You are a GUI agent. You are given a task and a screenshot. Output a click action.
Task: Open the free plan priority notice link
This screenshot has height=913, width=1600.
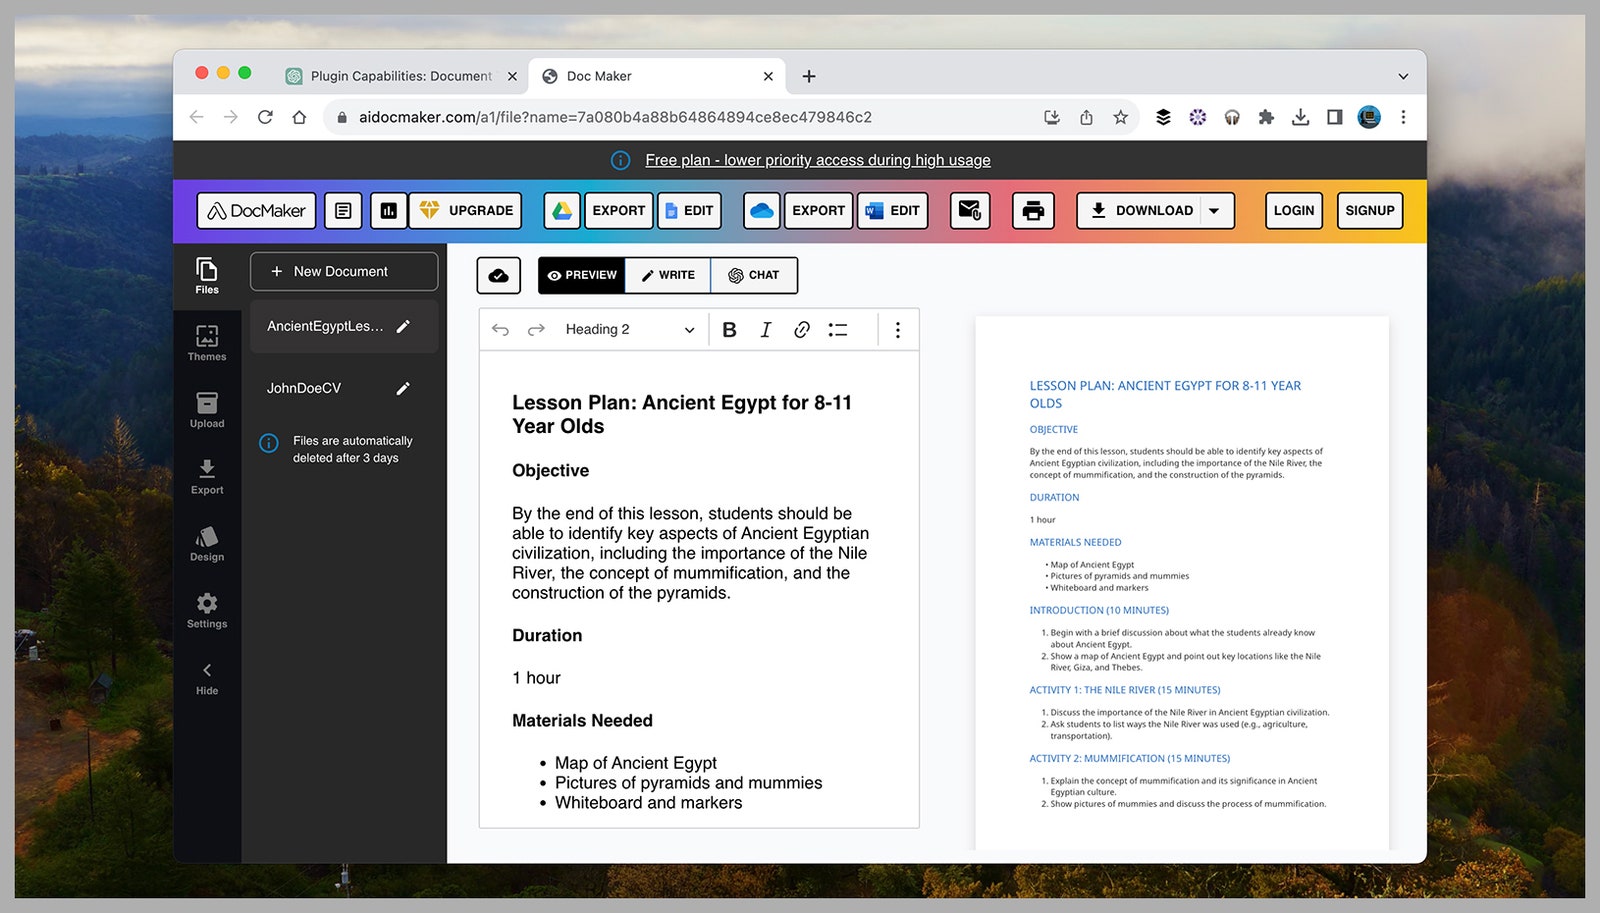818,160
